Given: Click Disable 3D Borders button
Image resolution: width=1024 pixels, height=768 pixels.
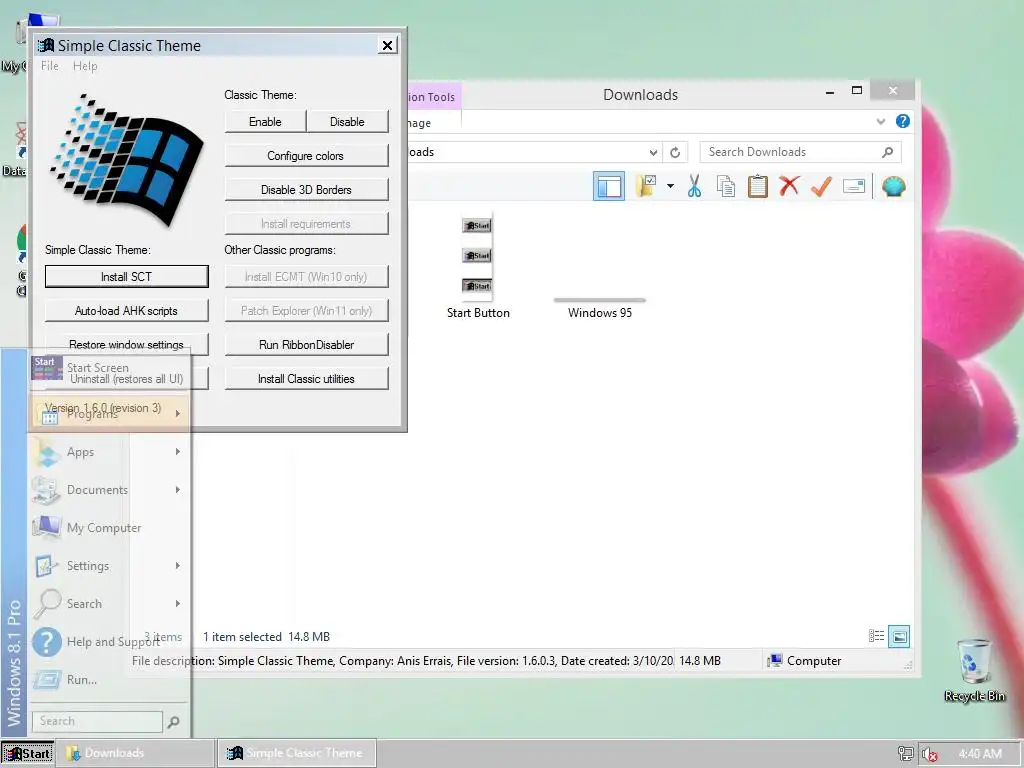Looking at the screenshot, I should (306, 190).
